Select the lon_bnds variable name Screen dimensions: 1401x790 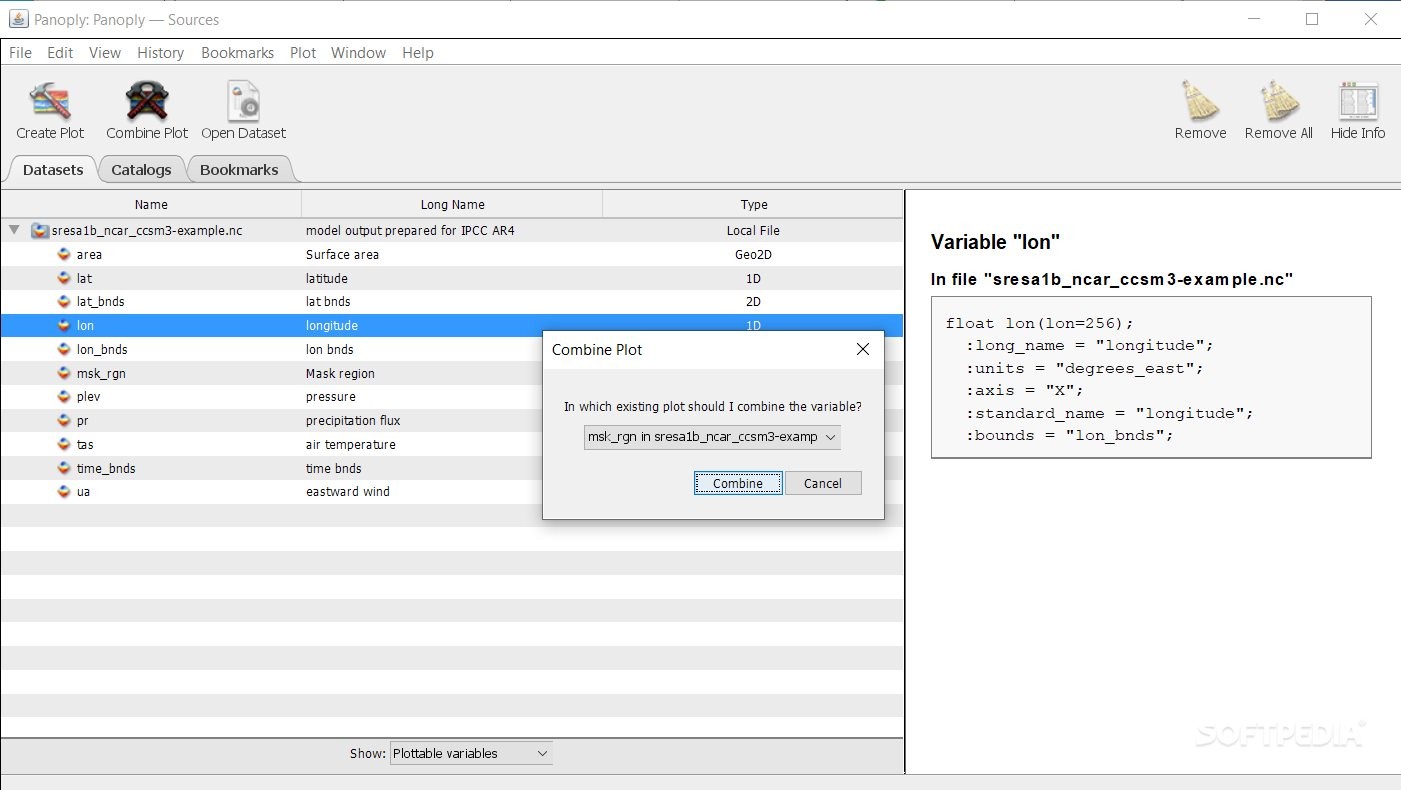pos(102,349)
